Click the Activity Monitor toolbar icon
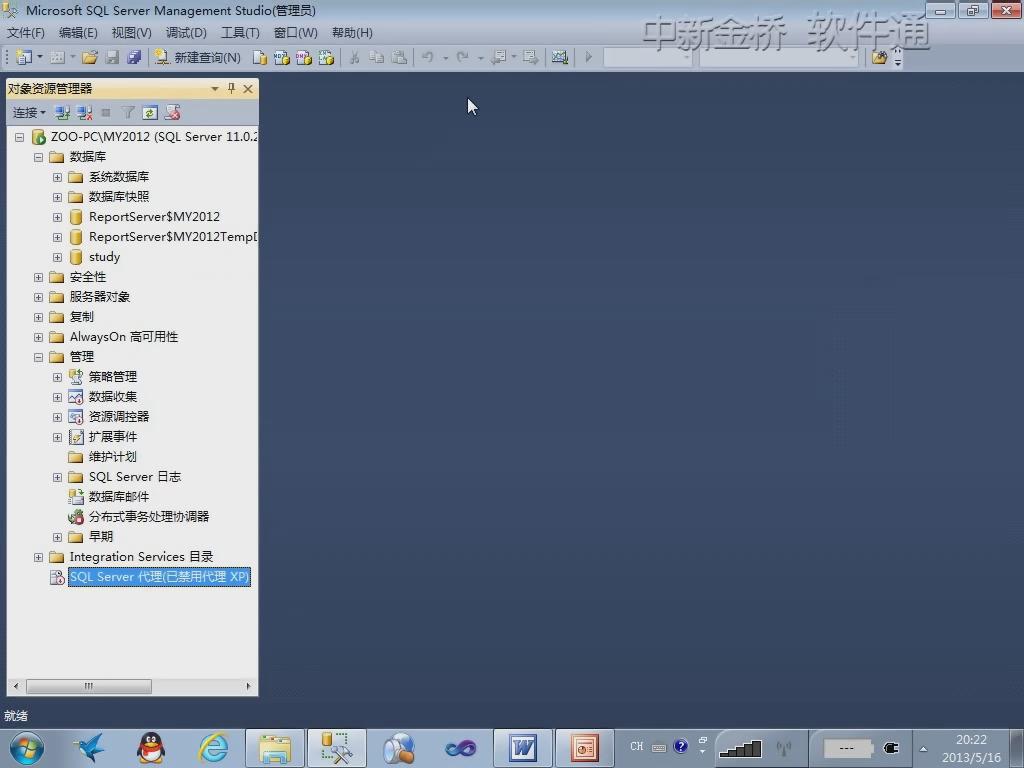The height and width of the screenshot is (768, 1024). click(560, 57)
